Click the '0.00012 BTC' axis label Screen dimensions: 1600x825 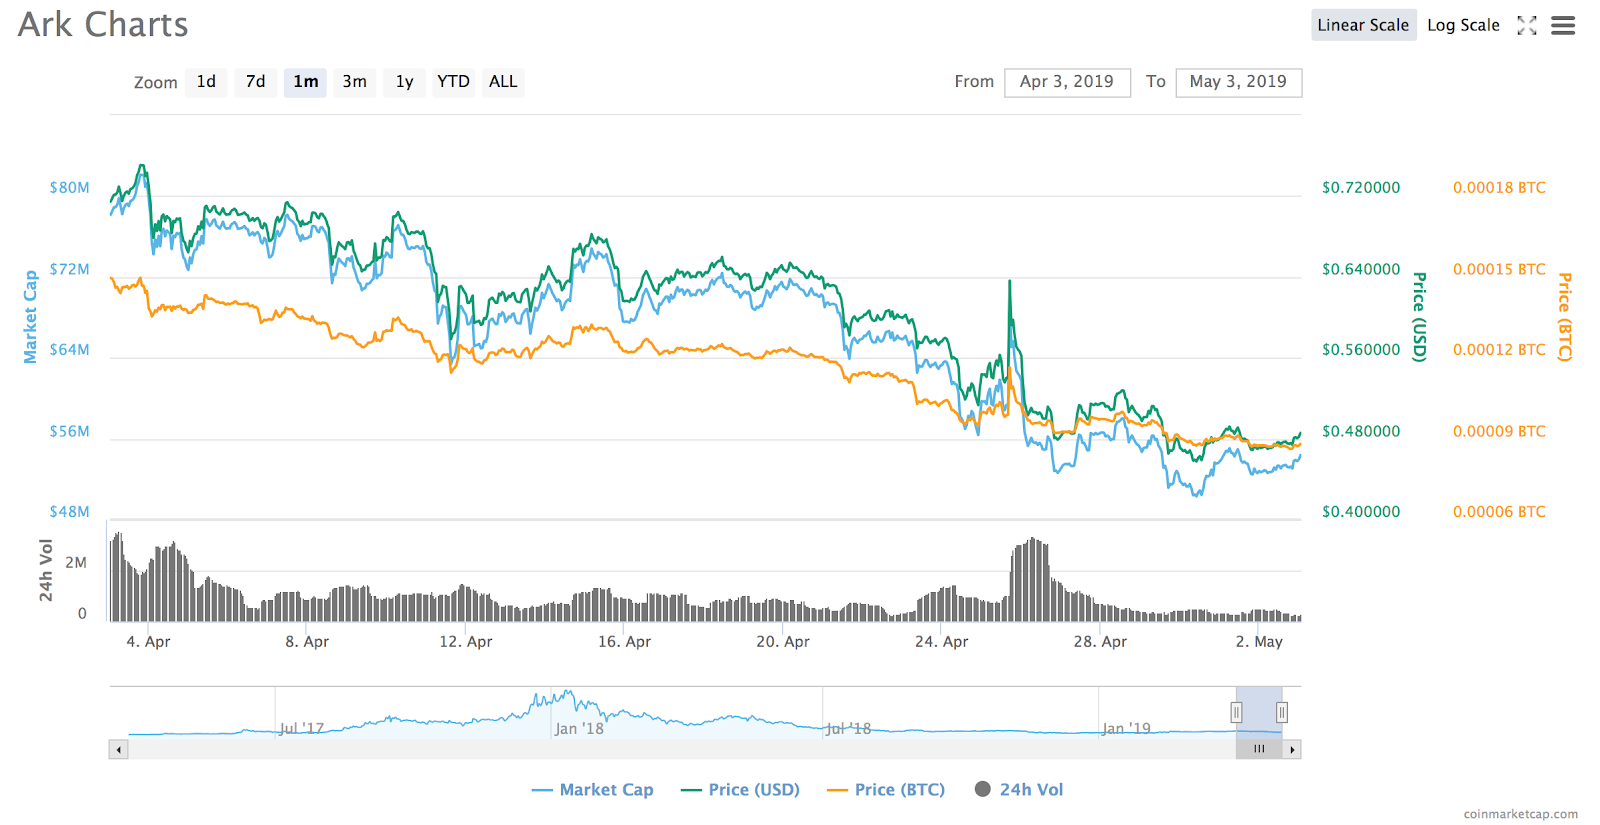pos(1499,350)
